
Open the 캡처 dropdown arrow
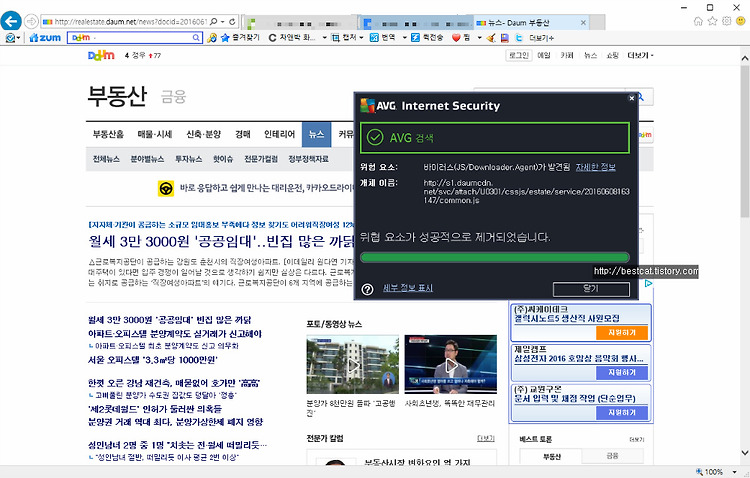click(361, 37)
